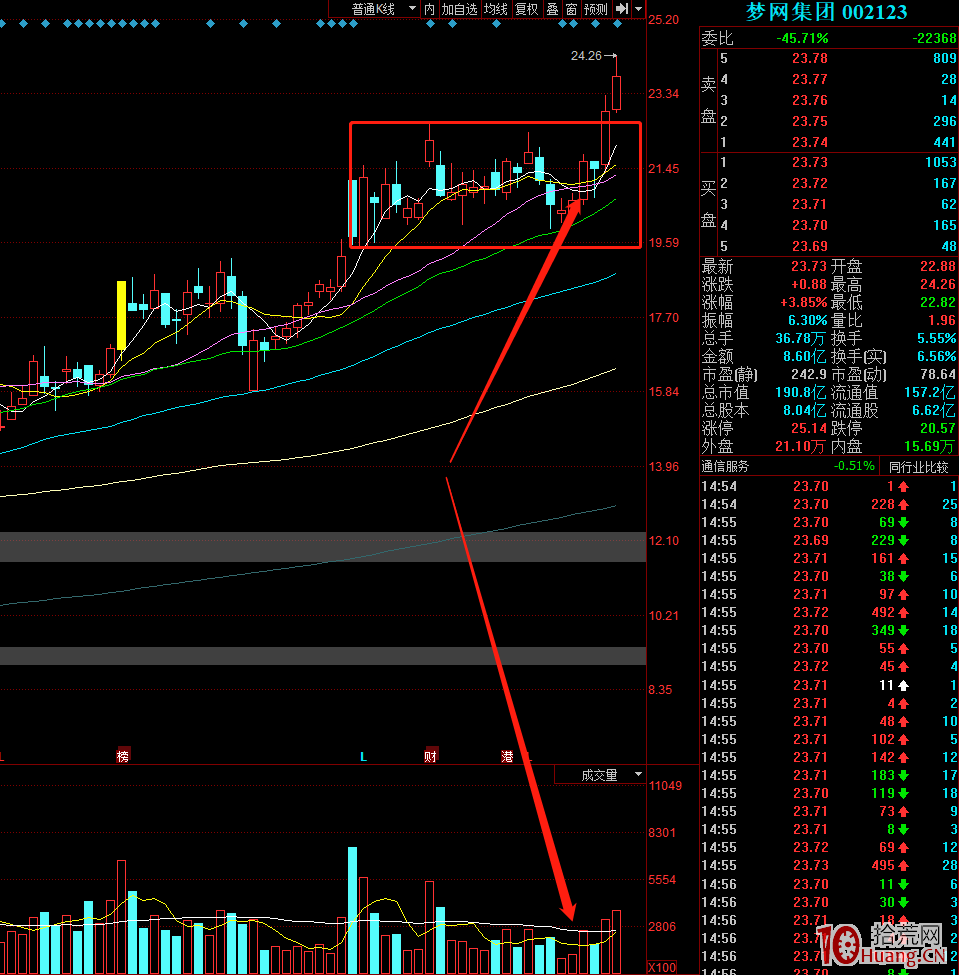Click the 量比 1.96 value

[x=942, y=321]
